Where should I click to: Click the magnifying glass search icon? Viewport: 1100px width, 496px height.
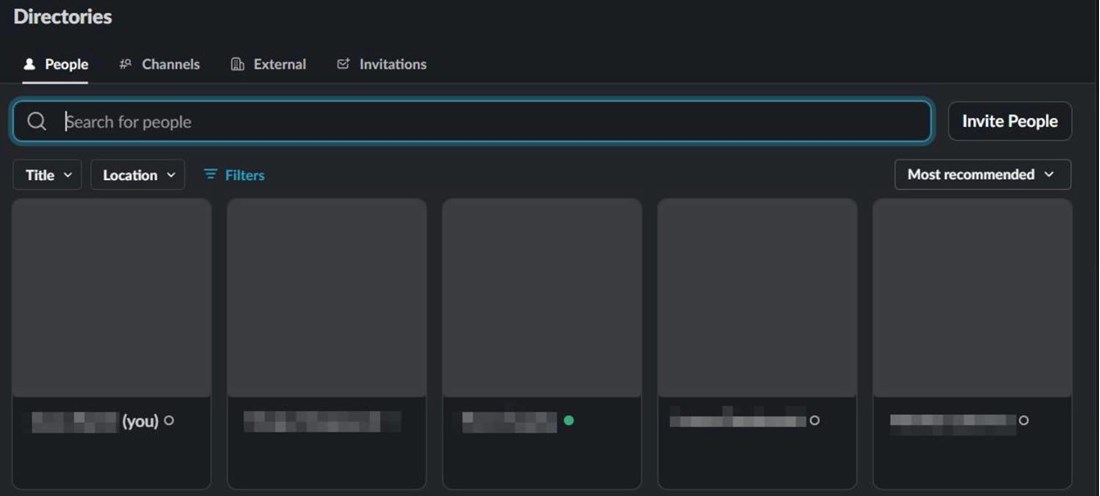[x=37, y=122]
